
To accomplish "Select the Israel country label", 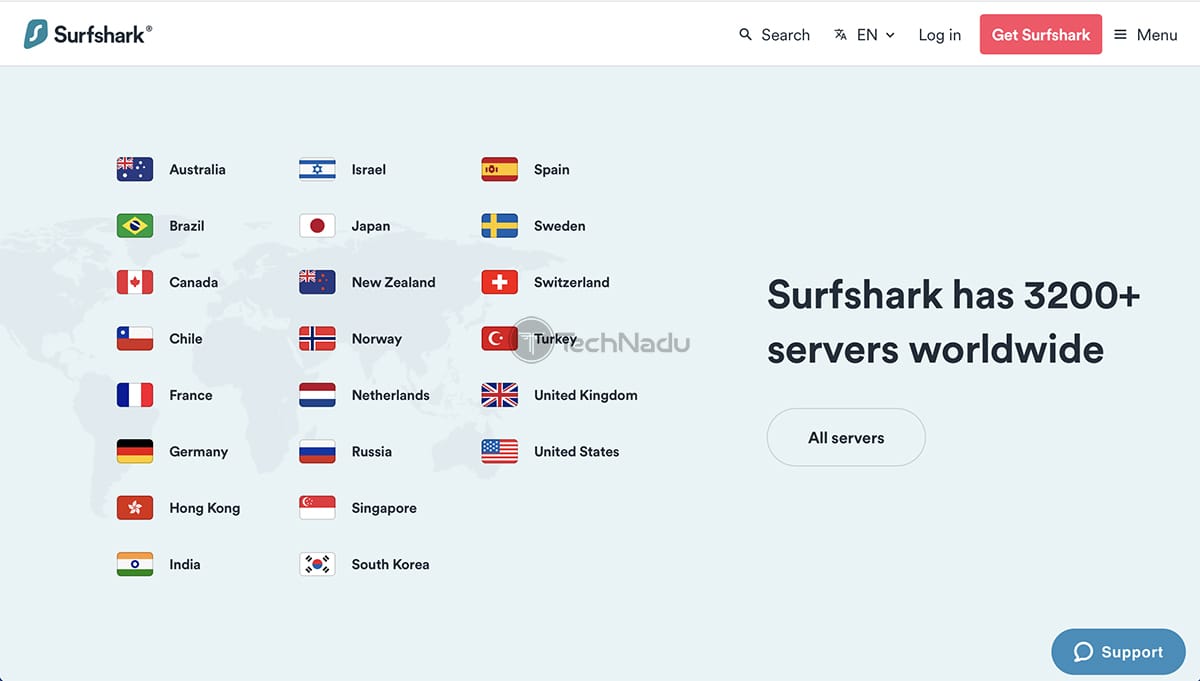I will pyautogui.click(x=368, y=170).
